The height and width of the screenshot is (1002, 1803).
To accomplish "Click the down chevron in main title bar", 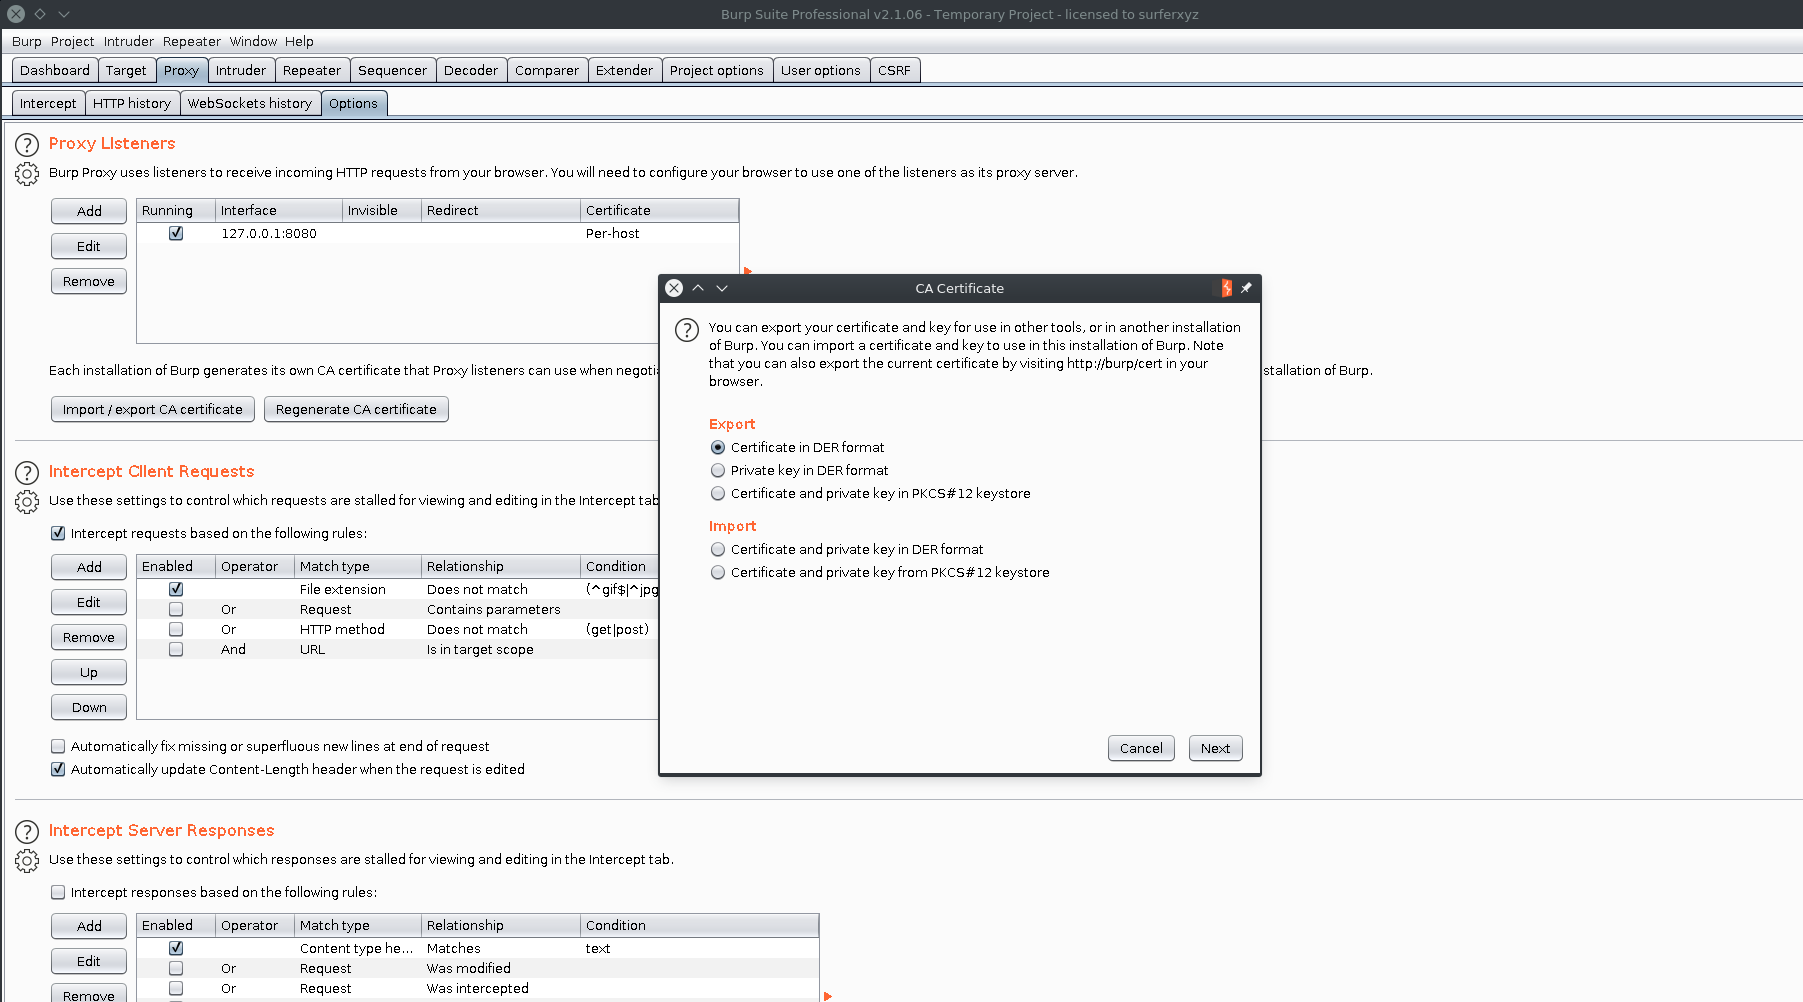I will point(64,14).
